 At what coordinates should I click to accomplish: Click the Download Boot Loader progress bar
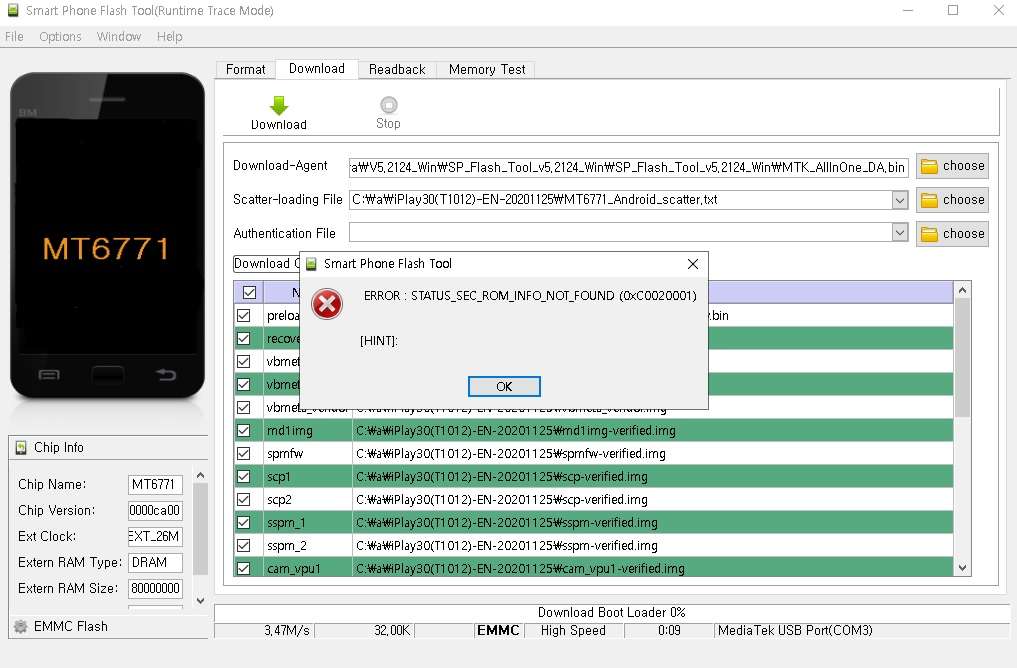[611, 613]
